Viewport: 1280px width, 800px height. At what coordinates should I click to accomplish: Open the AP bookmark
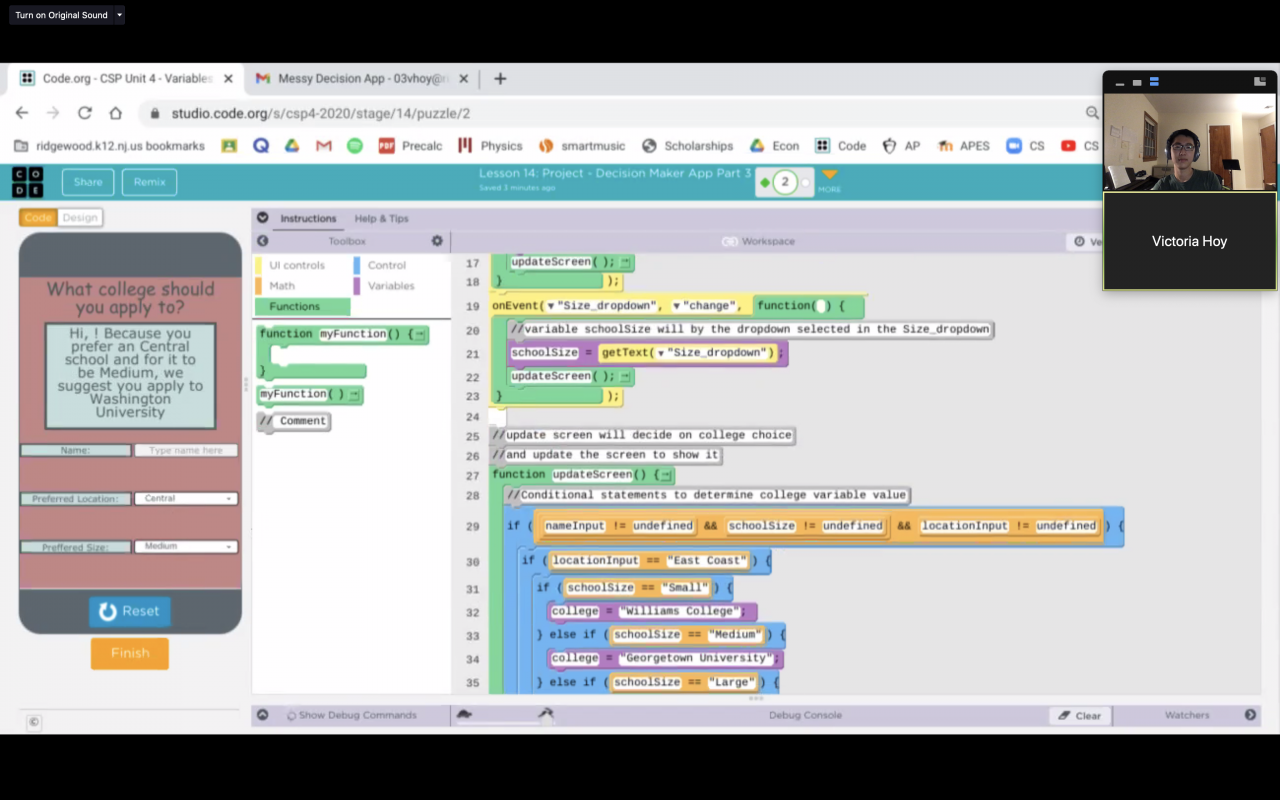point(901,146)
